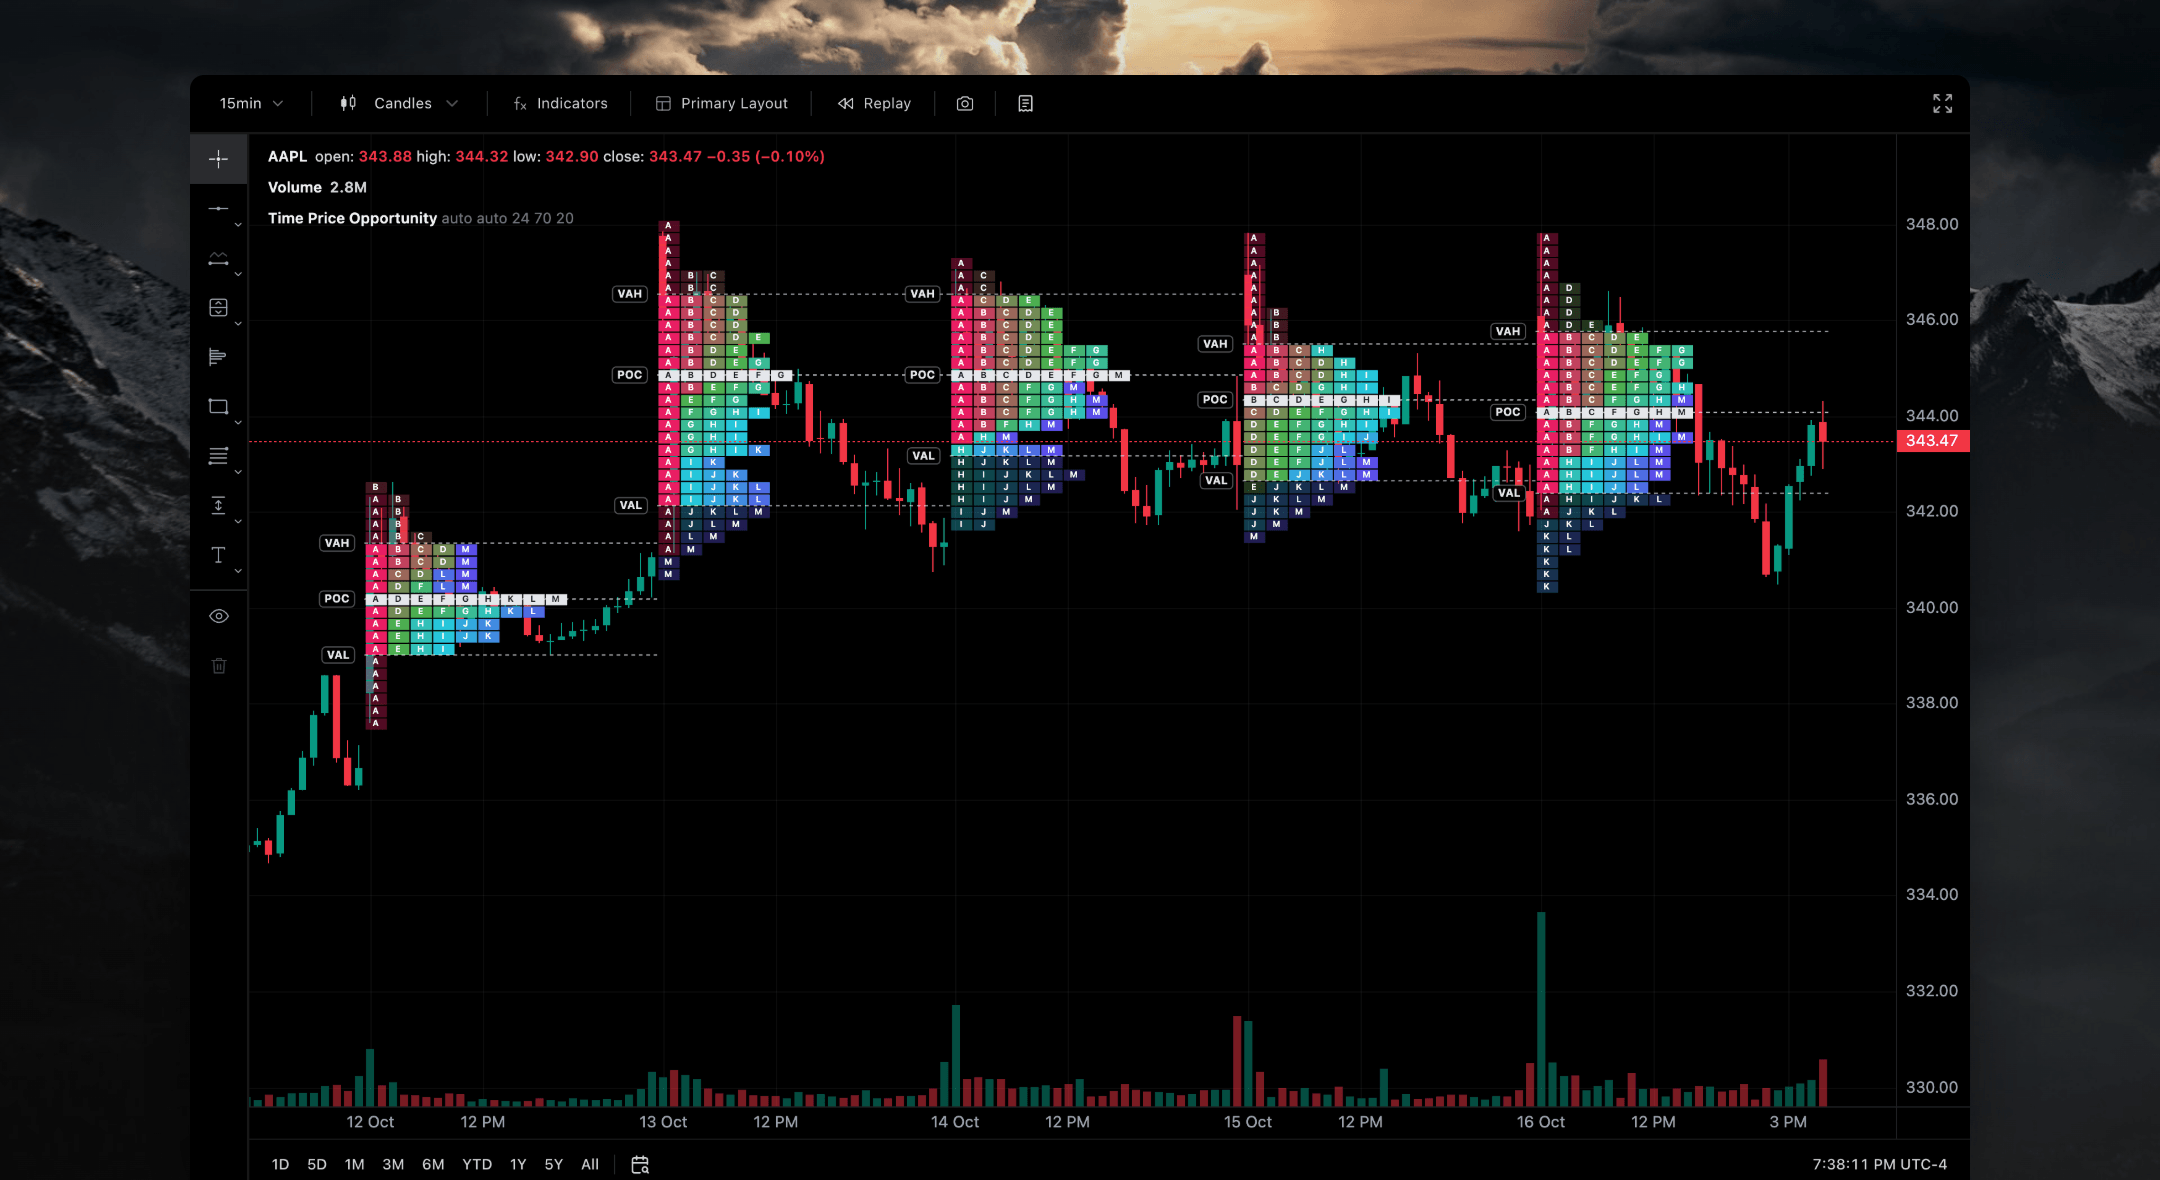
Task: Switch range to YTD
Action: pyautogui.click(x=477, y=1164)
